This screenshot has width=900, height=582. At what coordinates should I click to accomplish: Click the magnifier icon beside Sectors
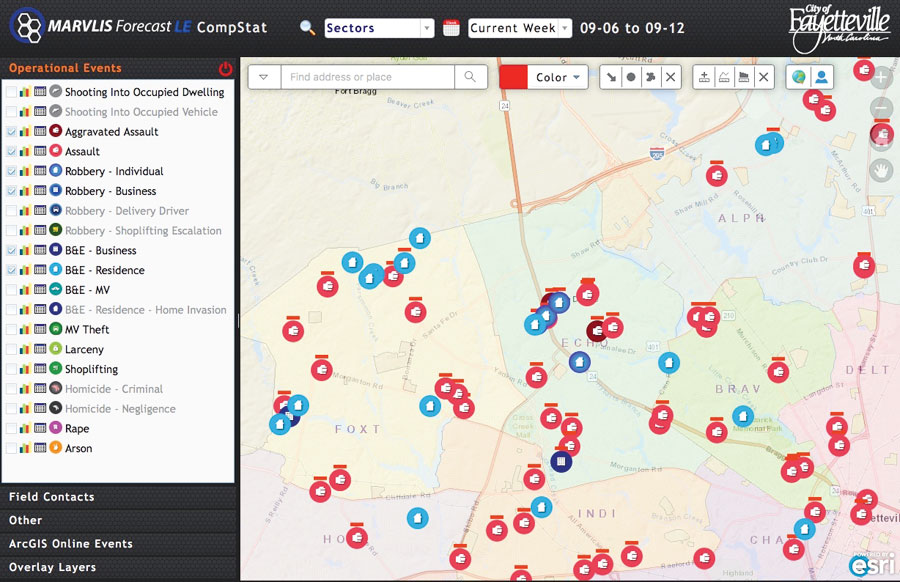point(308,28)
